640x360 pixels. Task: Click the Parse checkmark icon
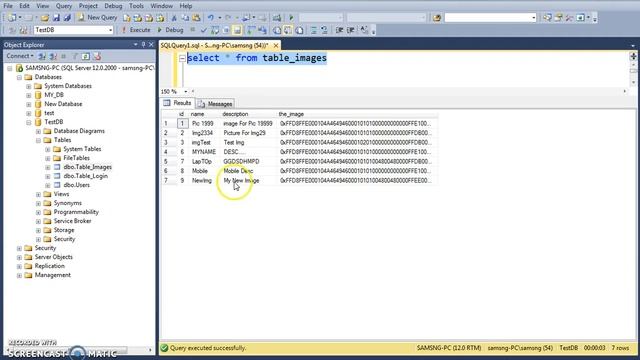click(x=204, y=30)
